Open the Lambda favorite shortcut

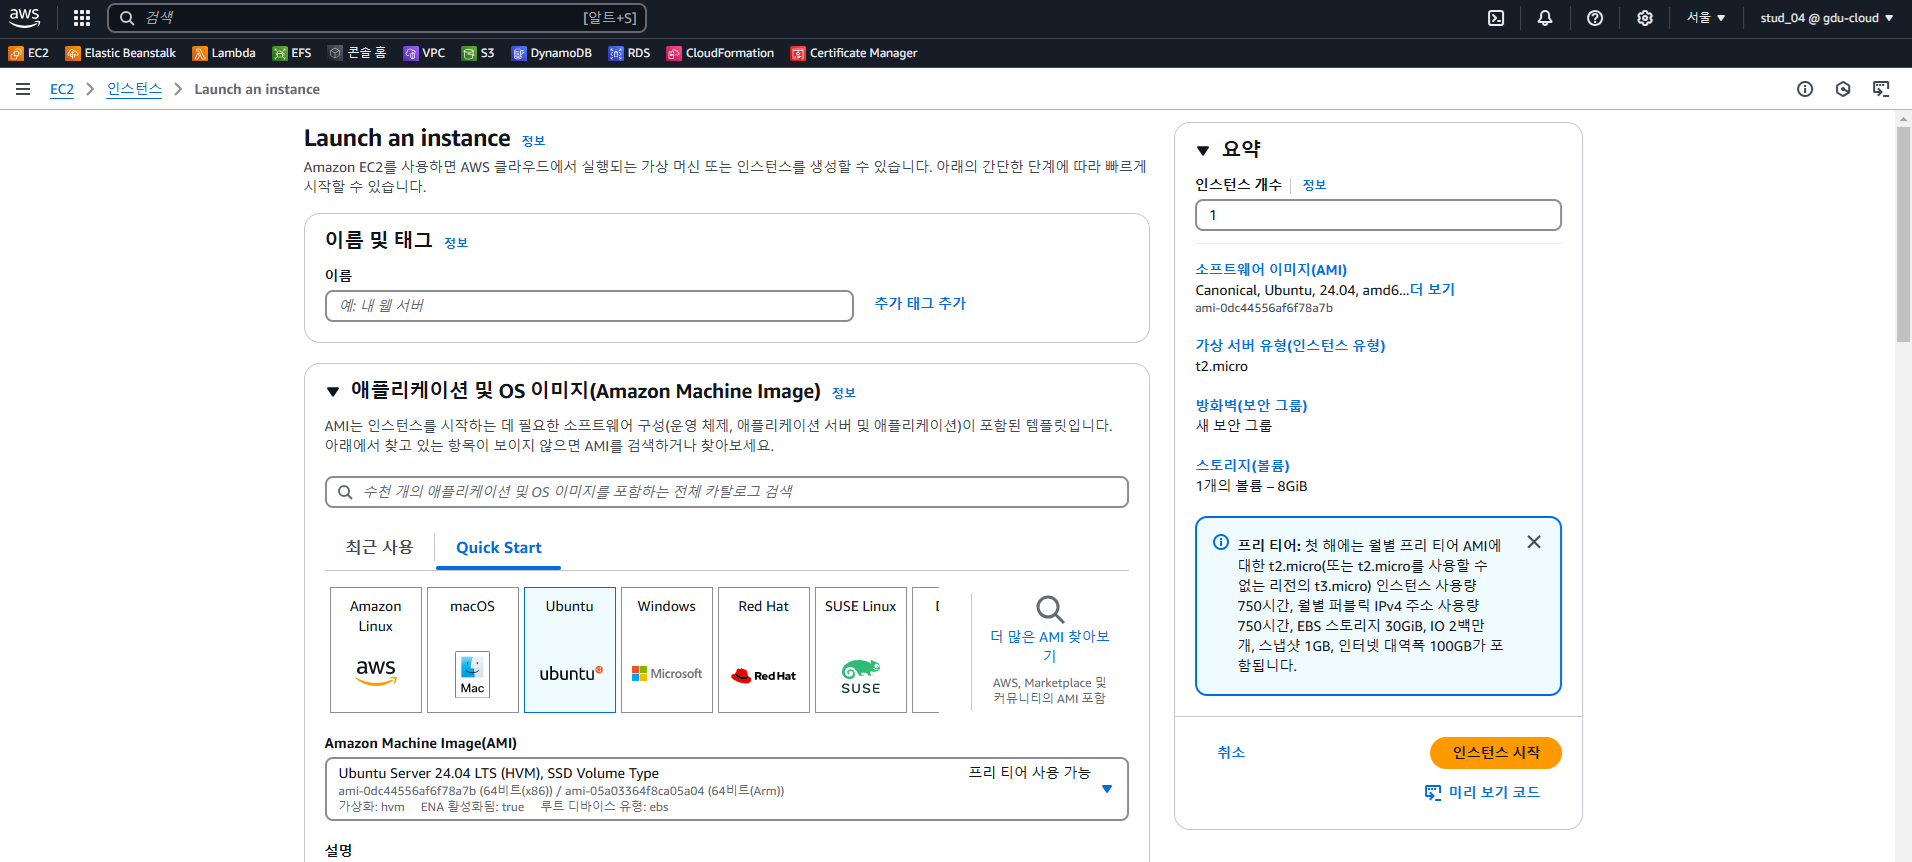[x=224, y=53]
